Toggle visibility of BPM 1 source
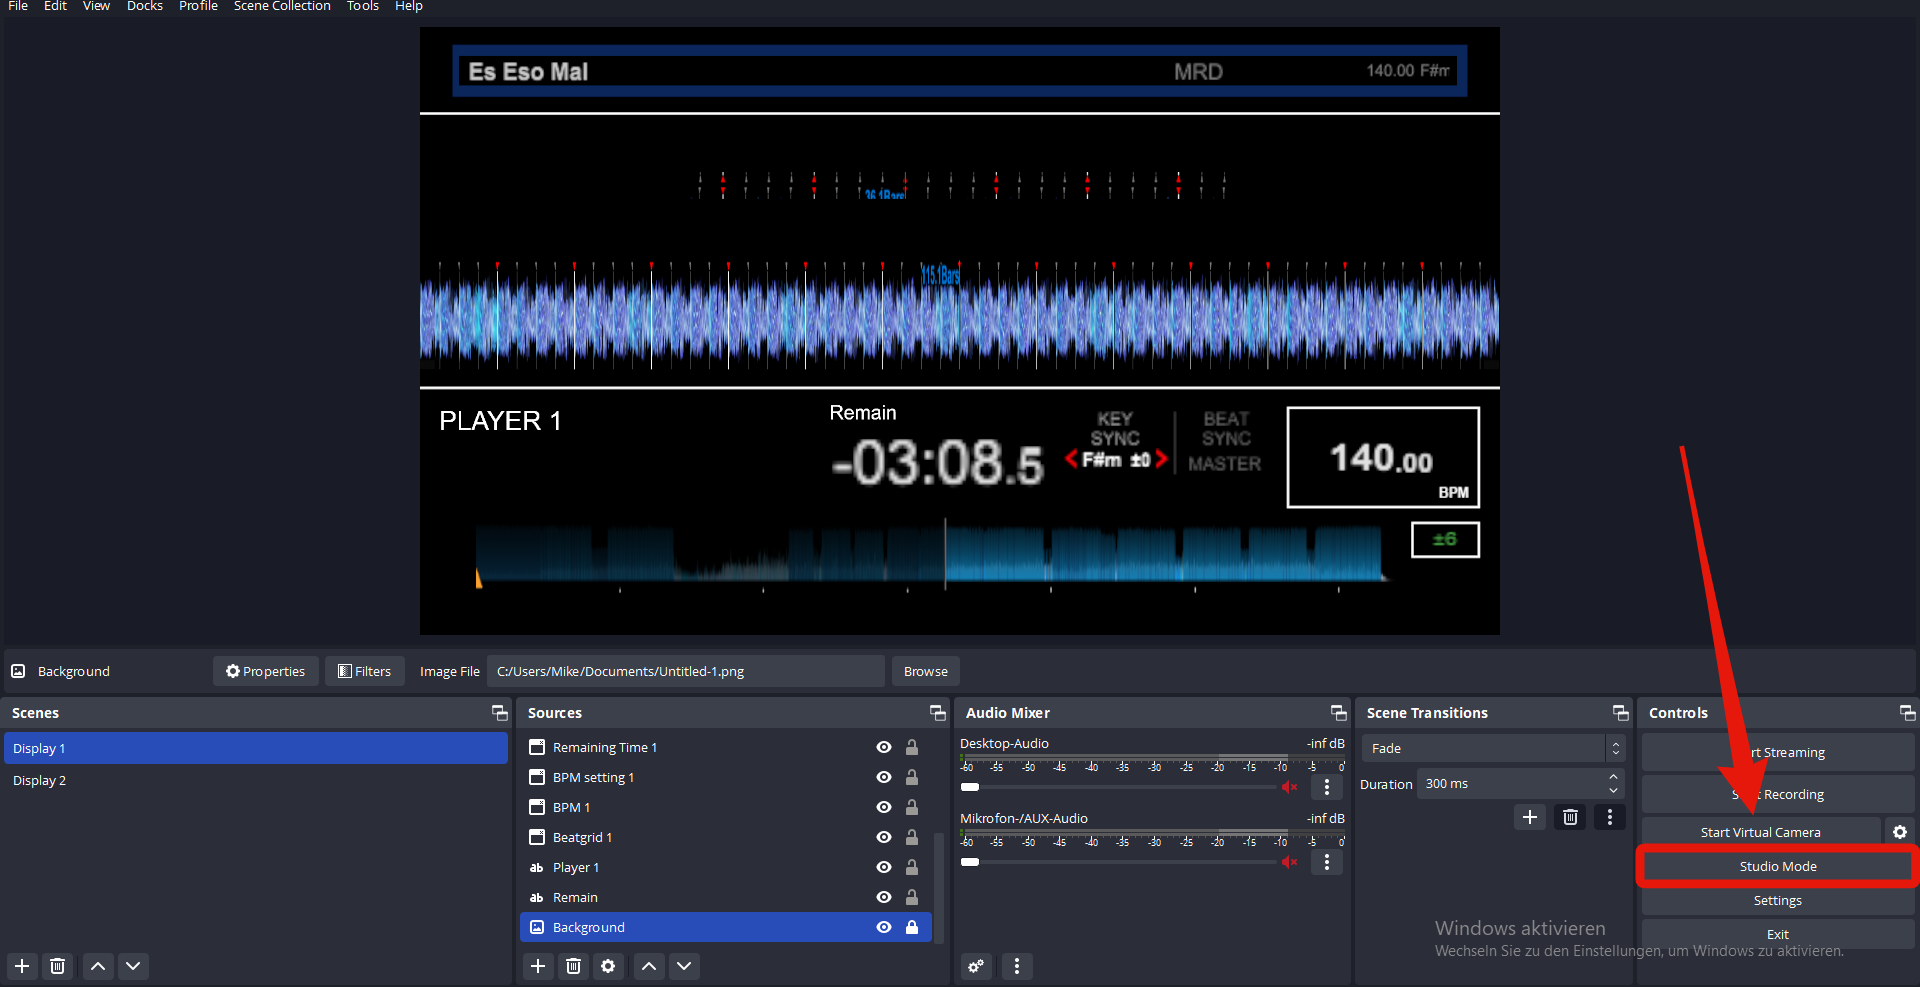 (x=884, y=807)
